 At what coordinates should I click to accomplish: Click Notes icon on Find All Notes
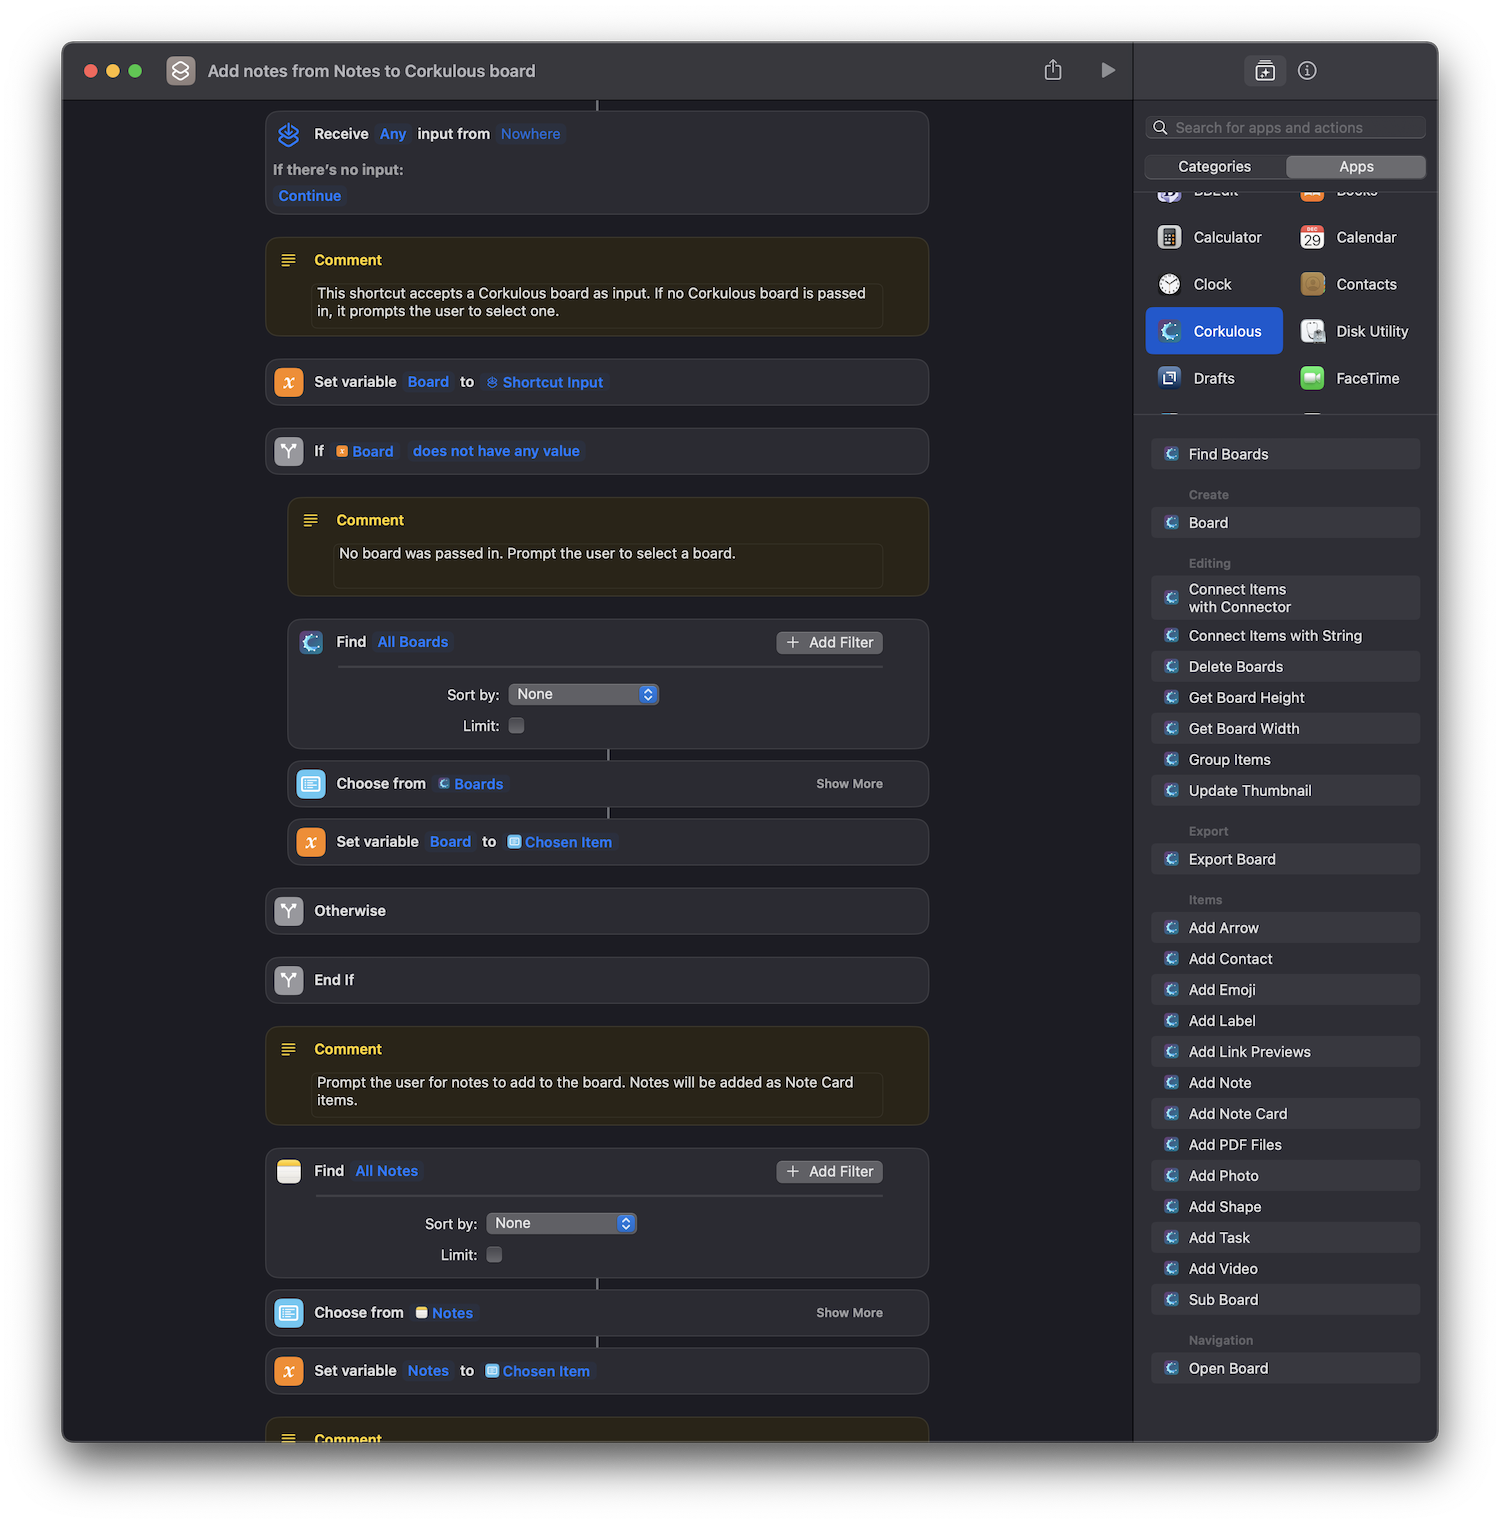(289, 1171)
